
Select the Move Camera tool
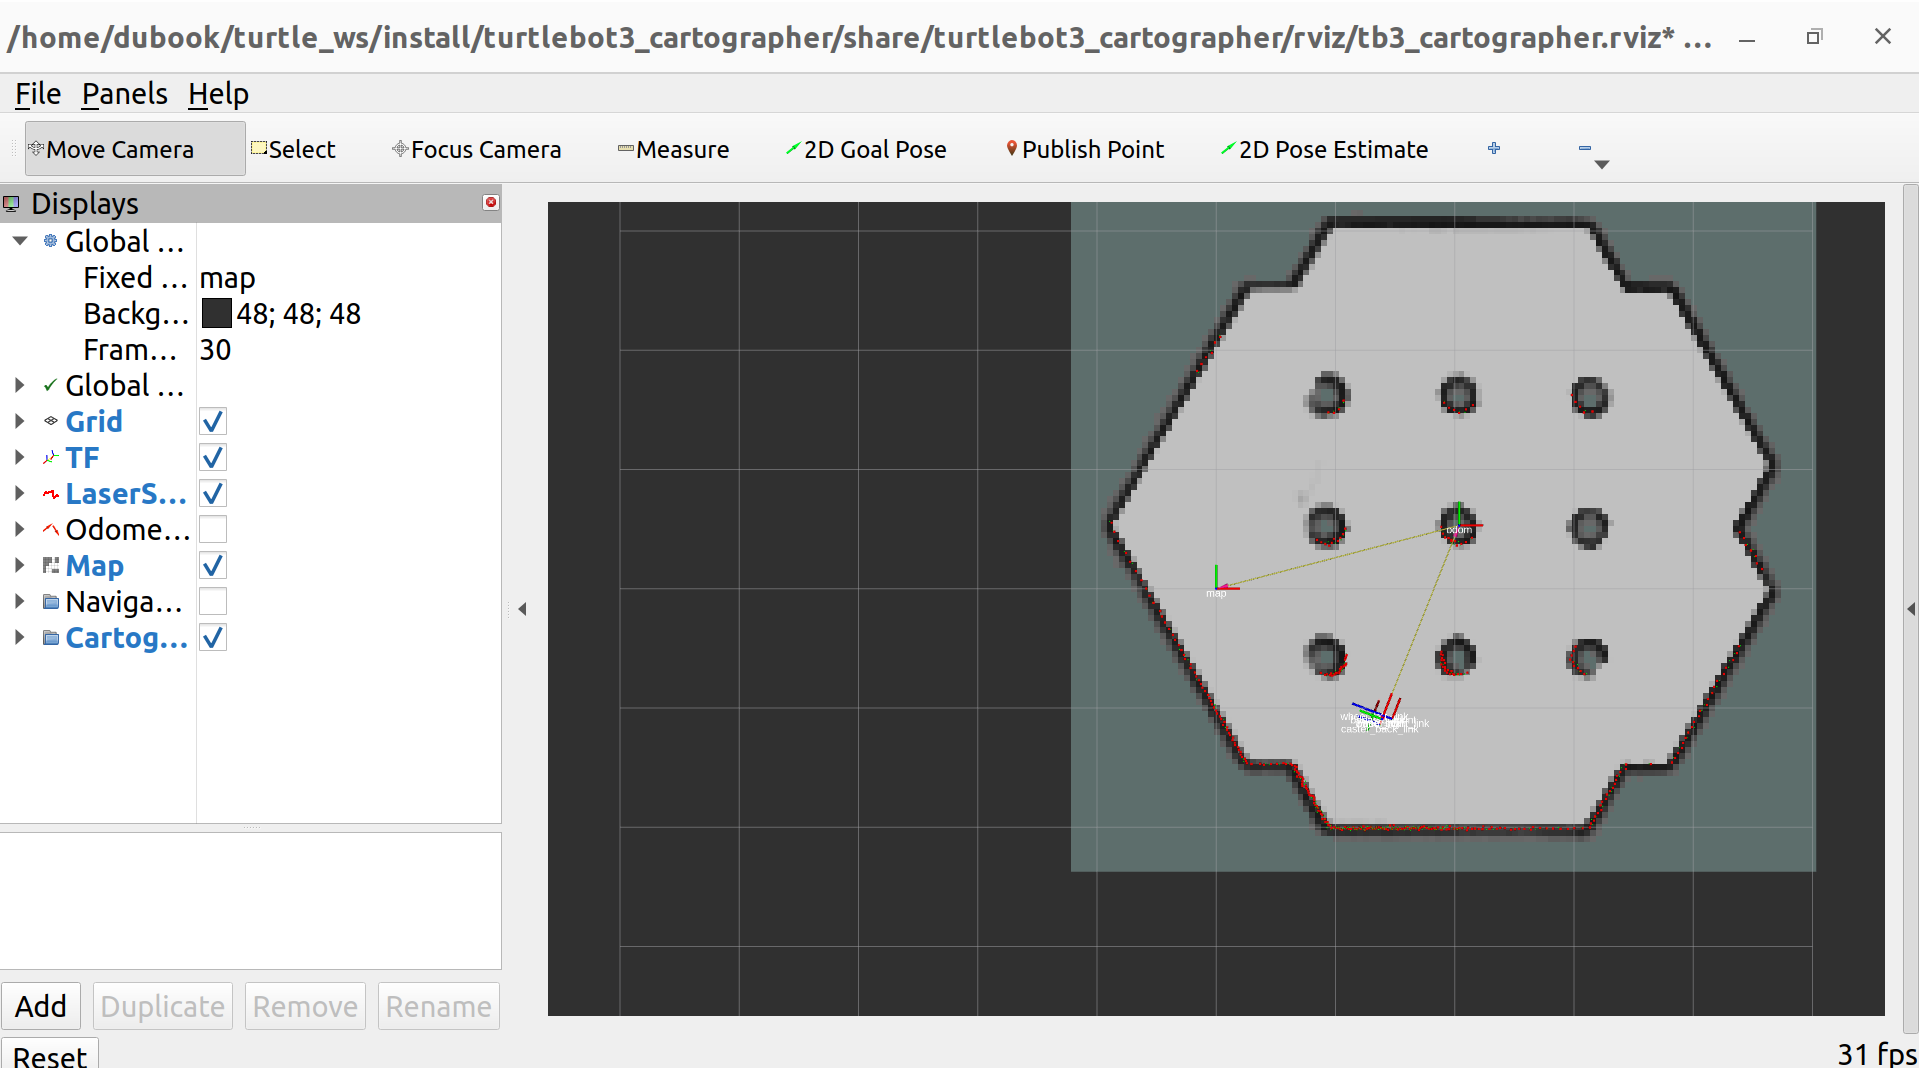(134, 149)
